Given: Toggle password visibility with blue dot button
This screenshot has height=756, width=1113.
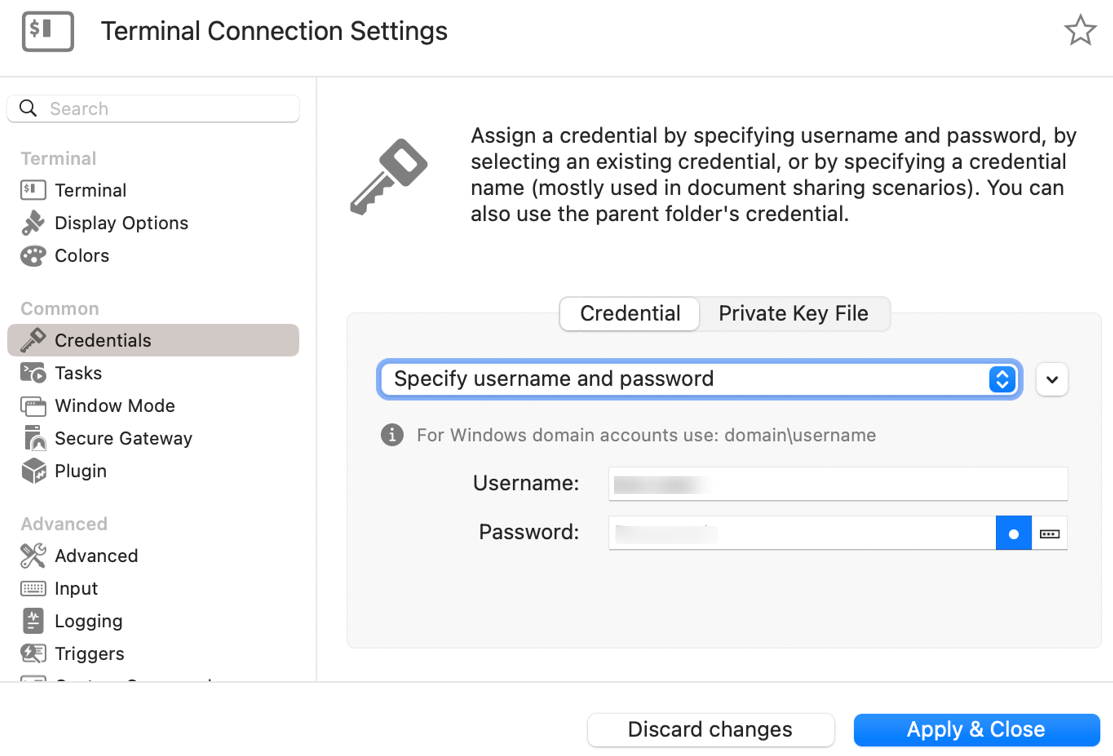Looking at the screenshot, I should (1014, 533).
